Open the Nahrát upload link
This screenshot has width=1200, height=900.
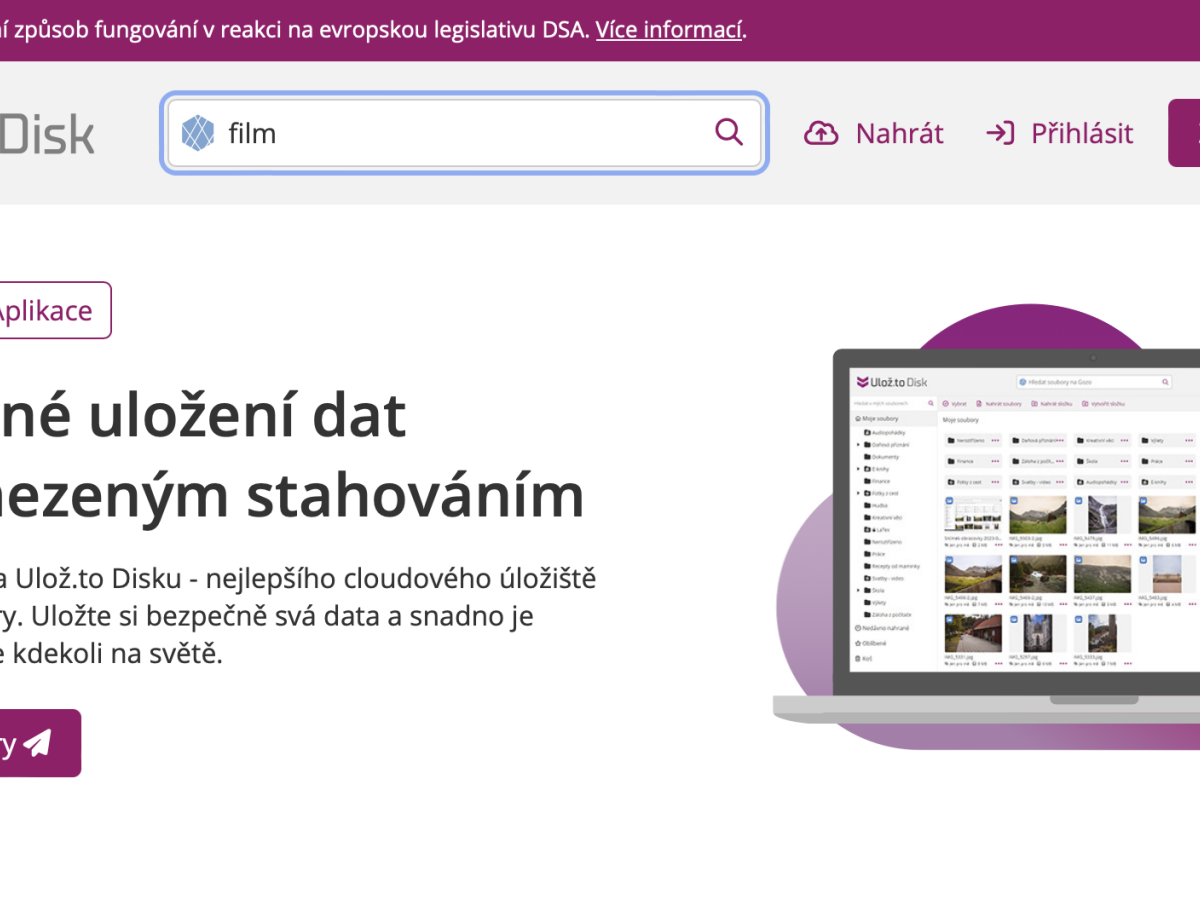point(874,133)
